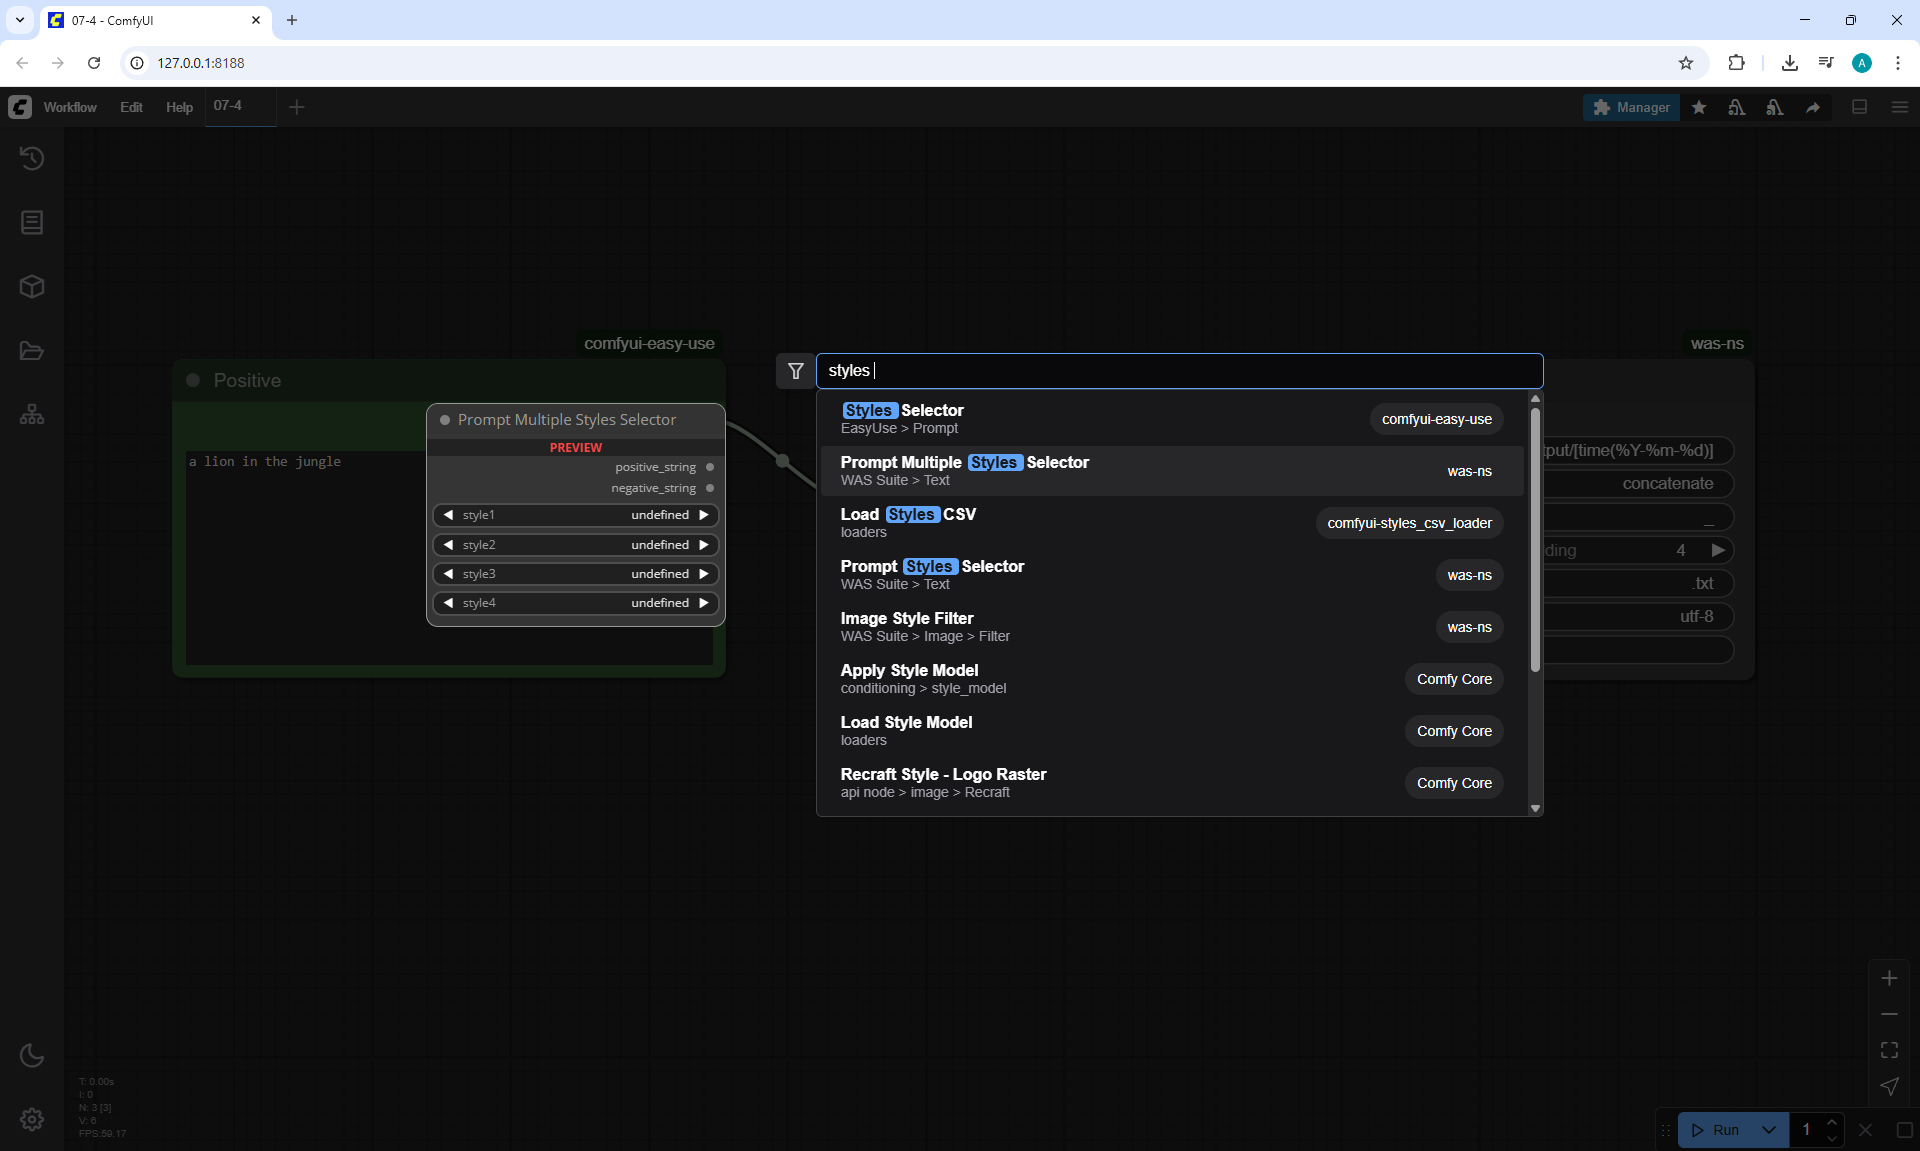Open the queue history sidebar icon
The width and height of the screenshot is (1920, 1151).
click(32, 158)
